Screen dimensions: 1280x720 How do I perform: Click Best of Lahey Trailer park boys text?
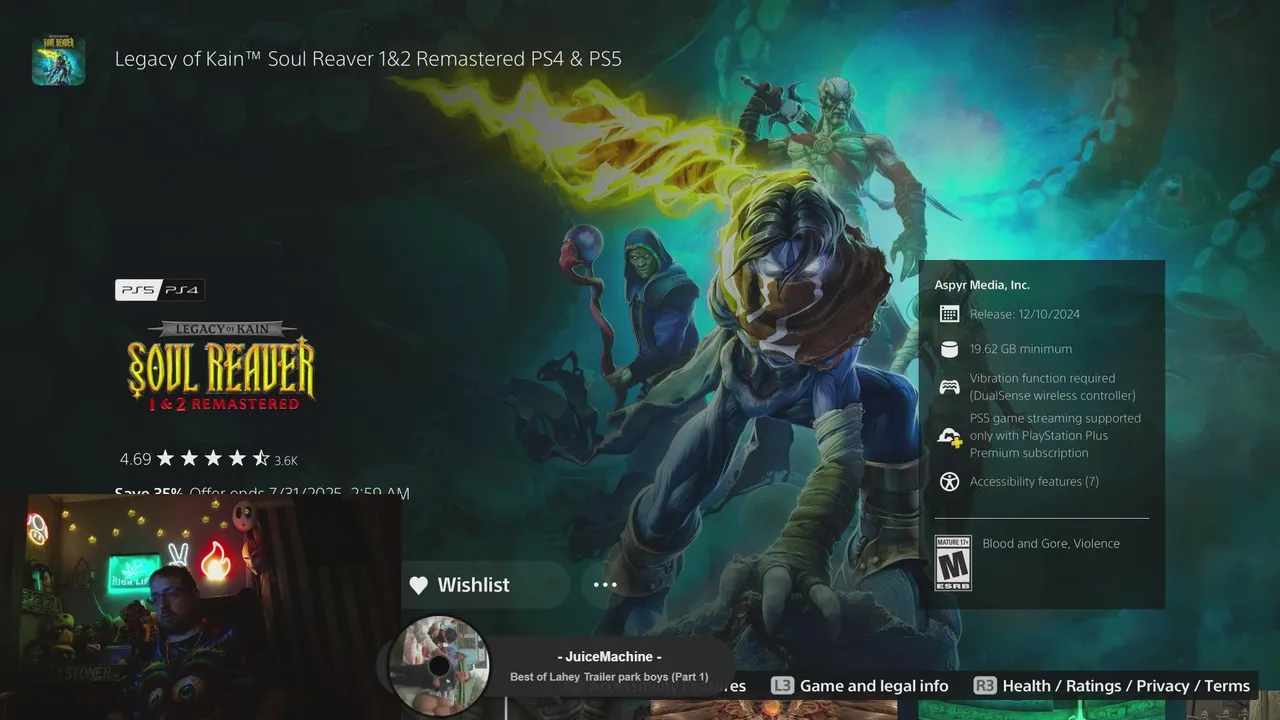[609, 677]
